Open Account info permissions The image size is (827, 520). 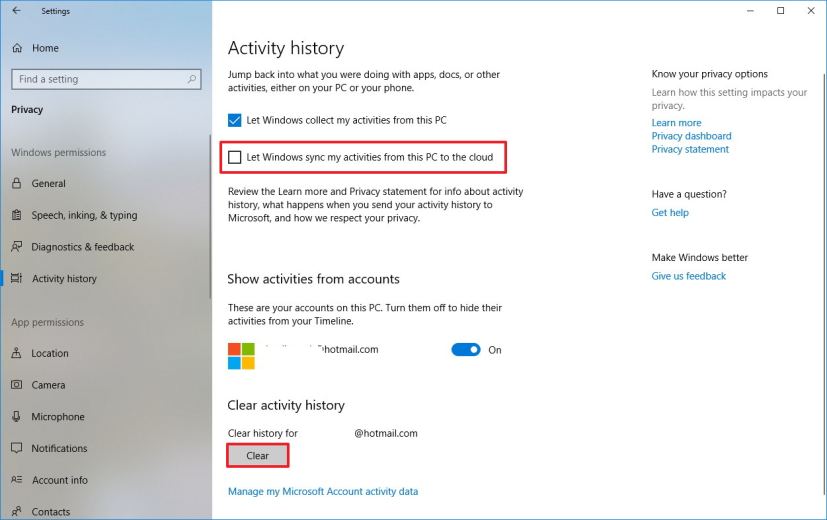tap(60, 480)
